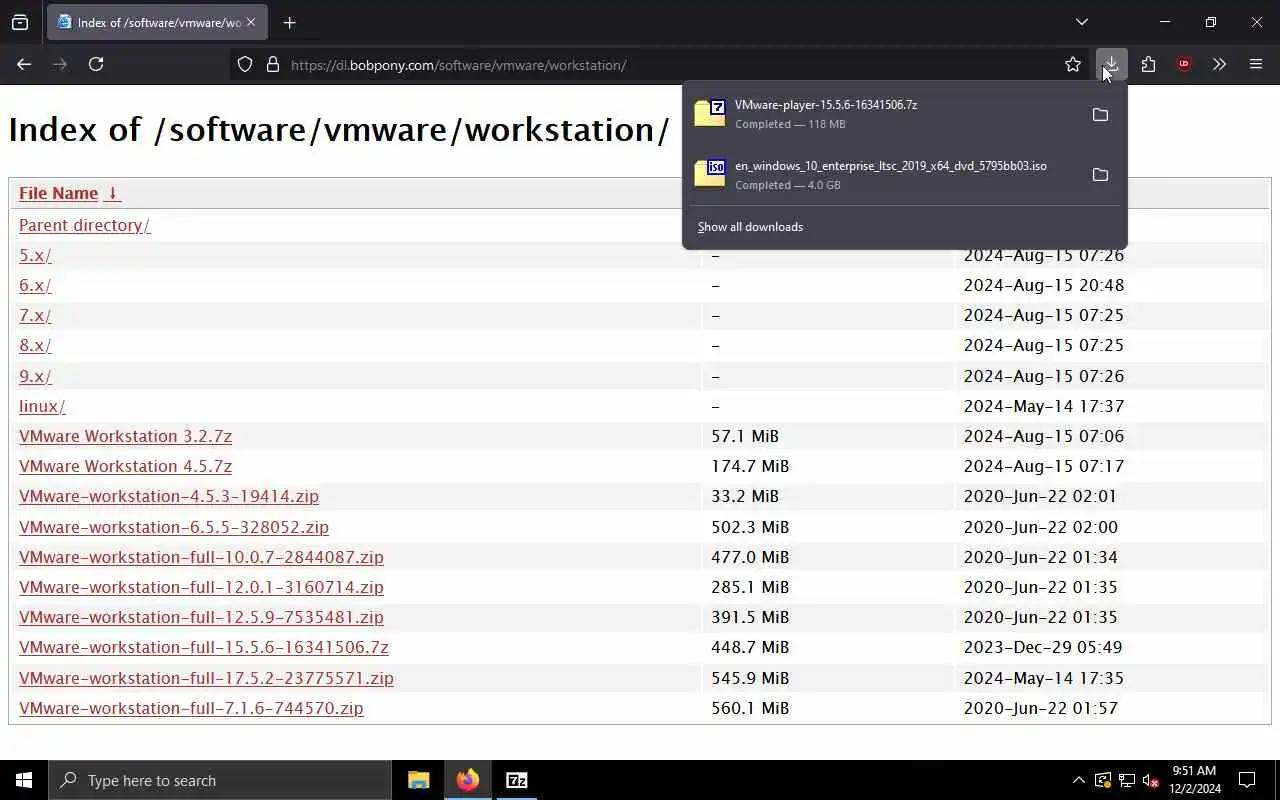This screenshot has height=800, width=1280.
Task: Click Show all downloads
Action: coord(750,227)
